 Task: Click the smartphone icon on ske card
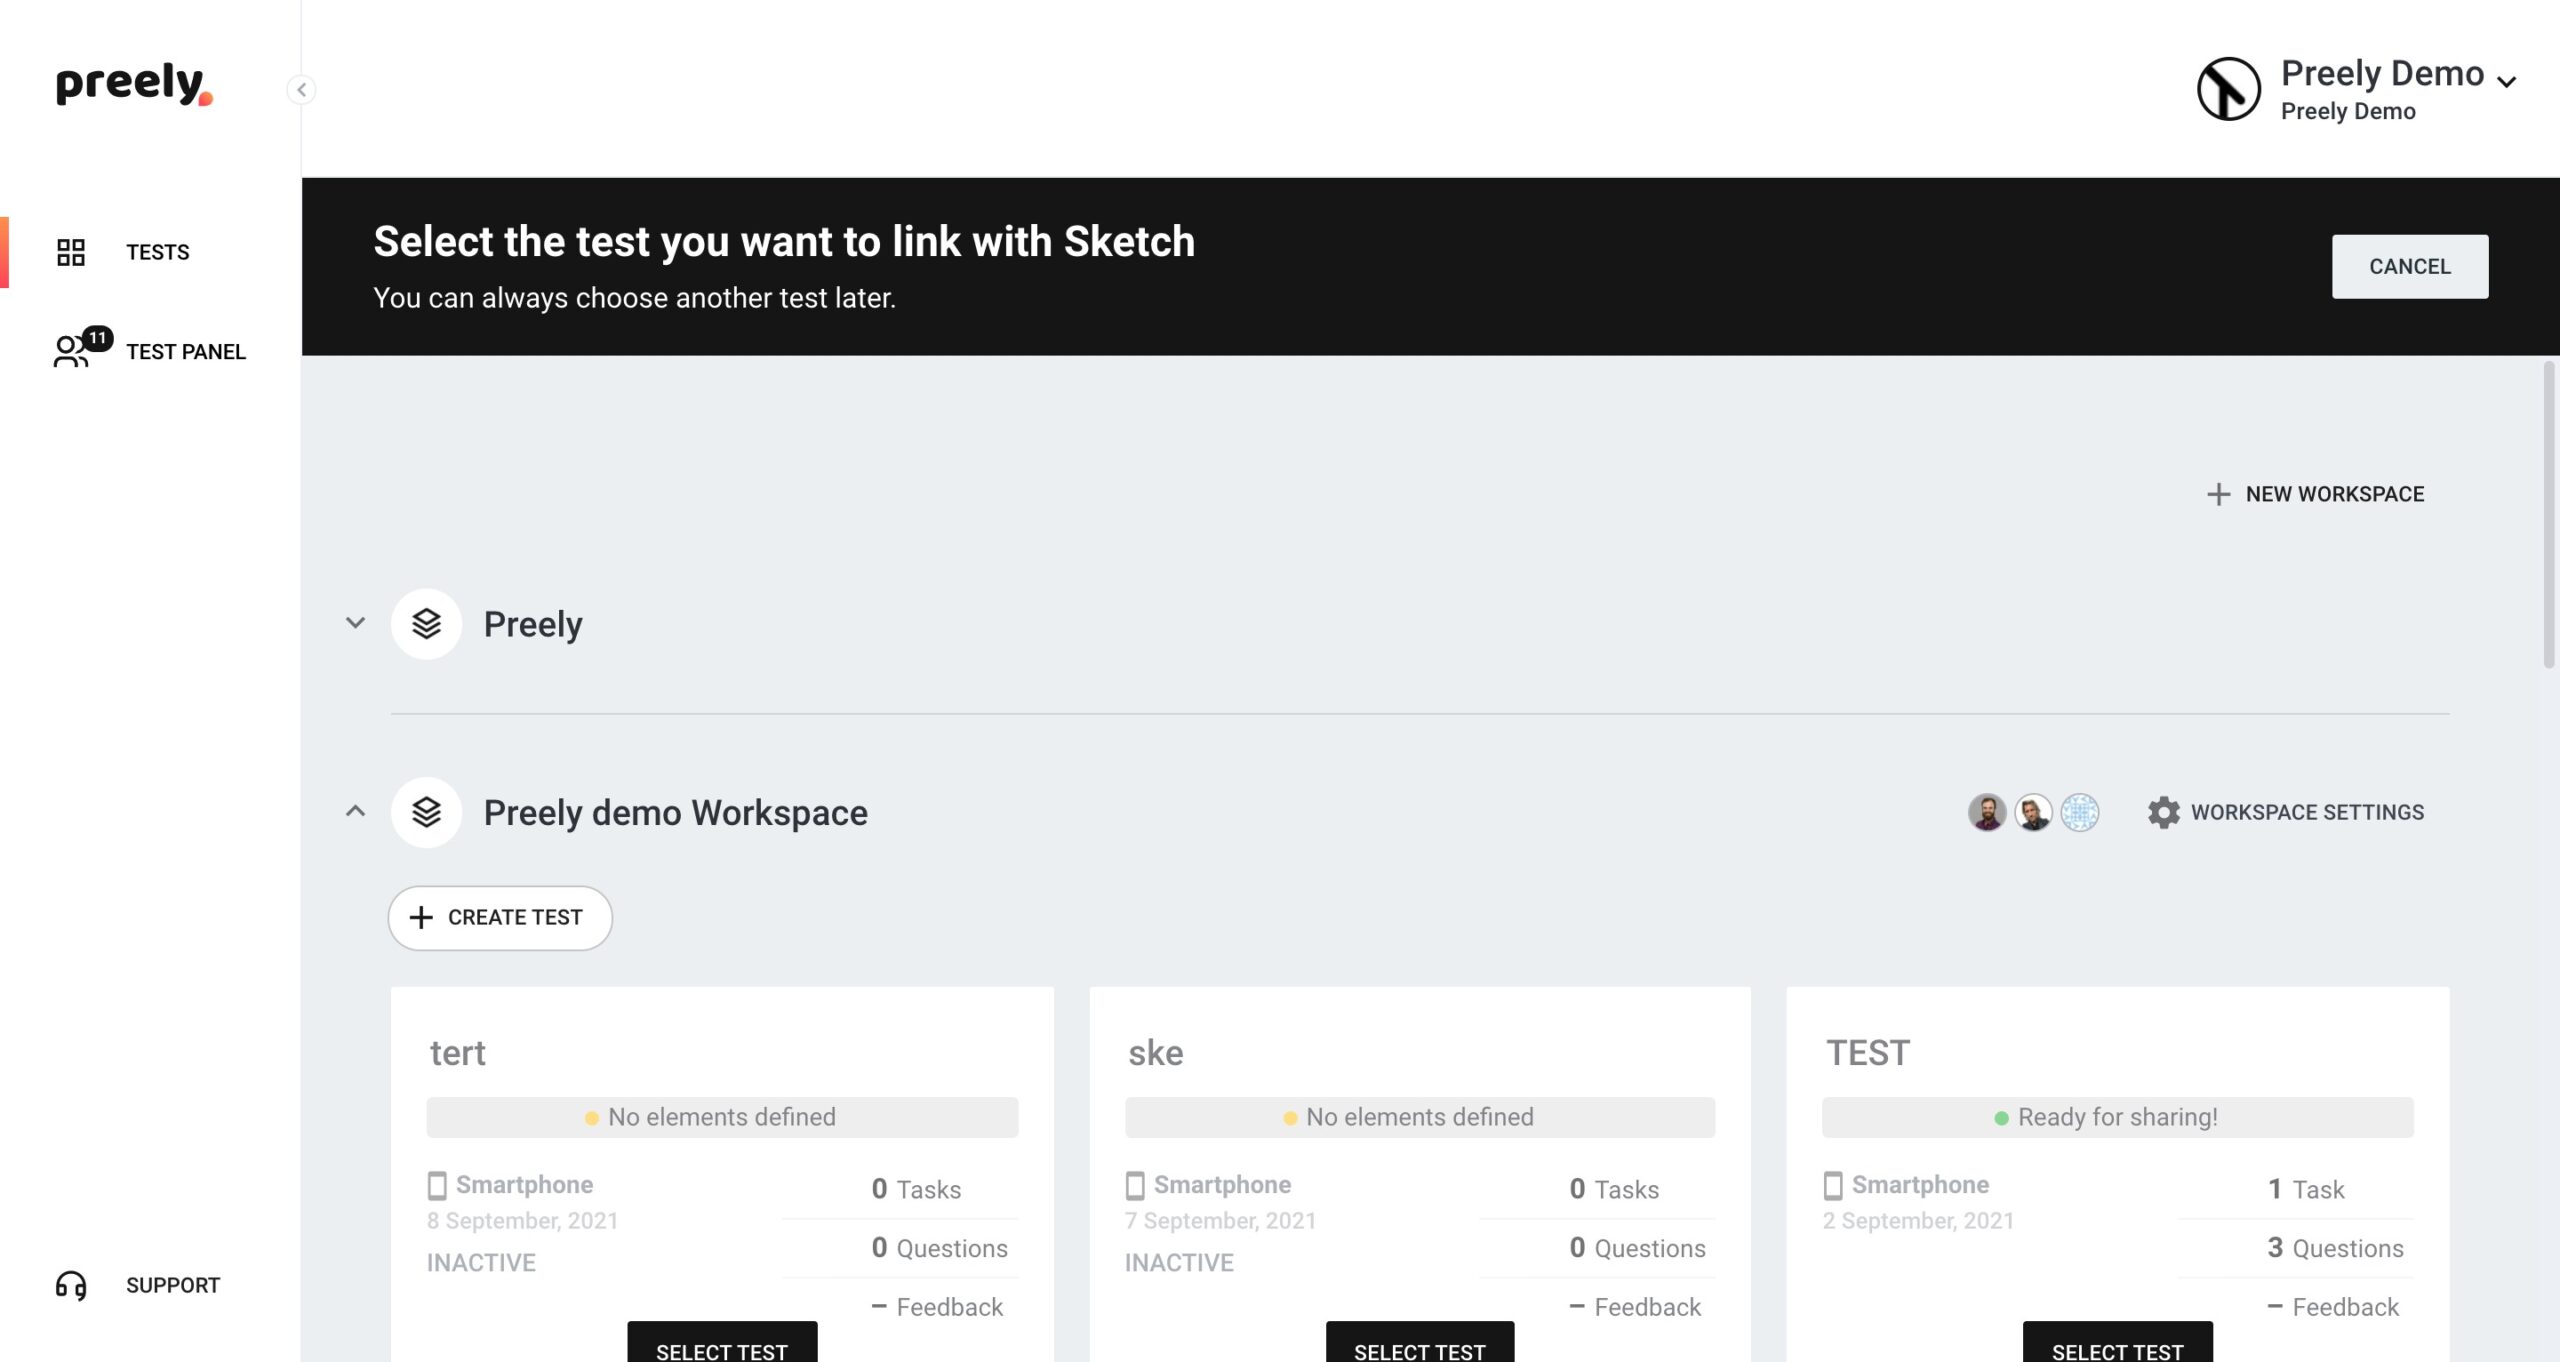[x=1135, y=1186]
